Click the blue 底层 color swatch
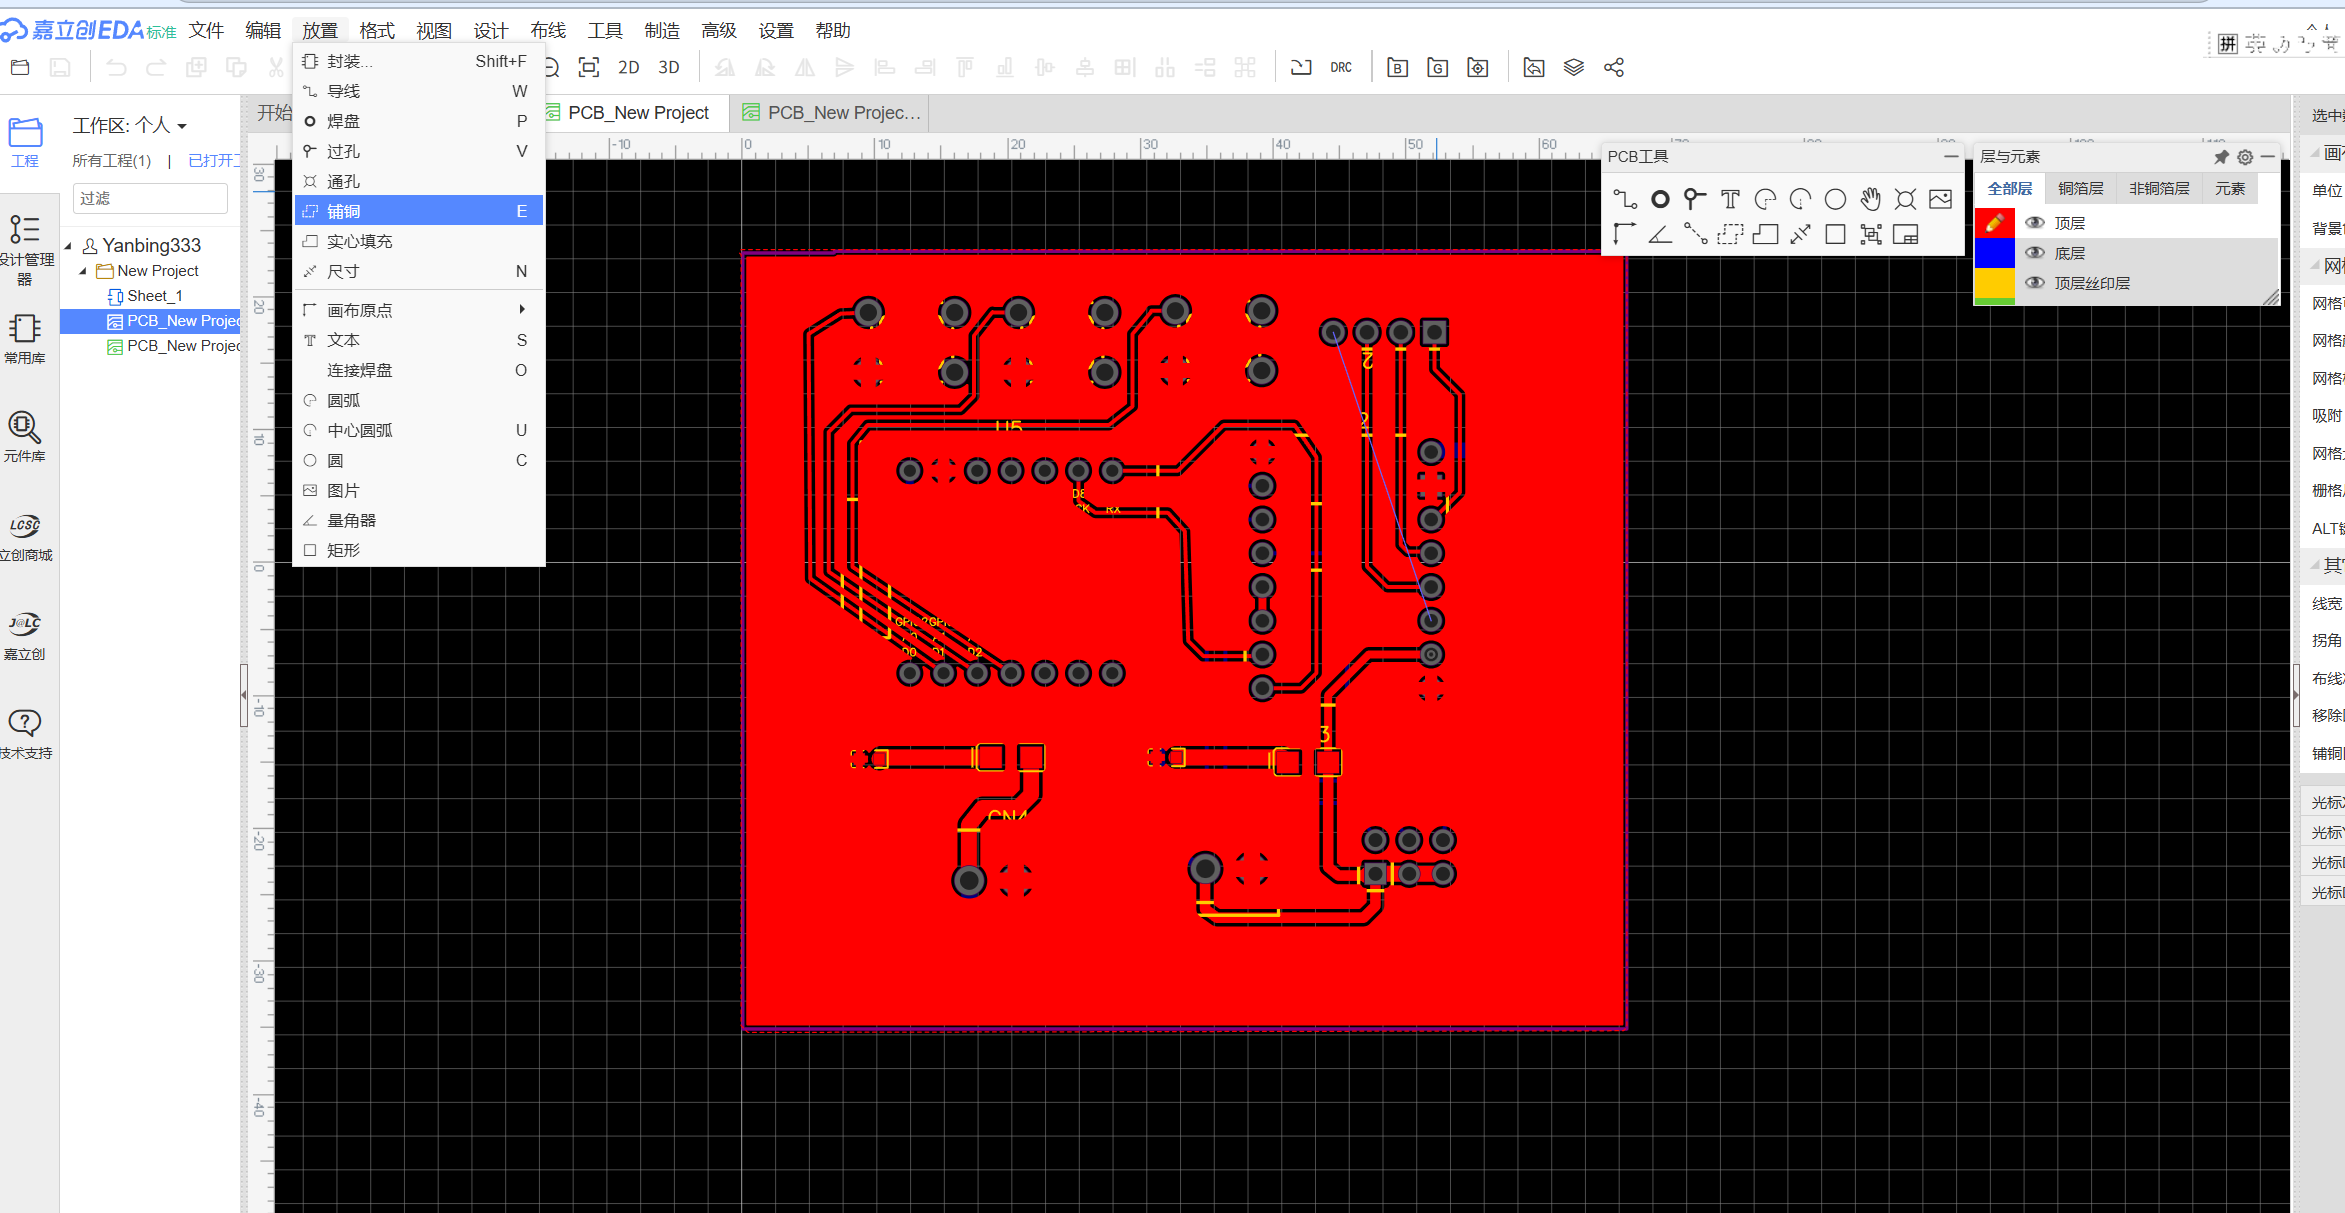The image size is (2345, 1213). (1994, 253)
